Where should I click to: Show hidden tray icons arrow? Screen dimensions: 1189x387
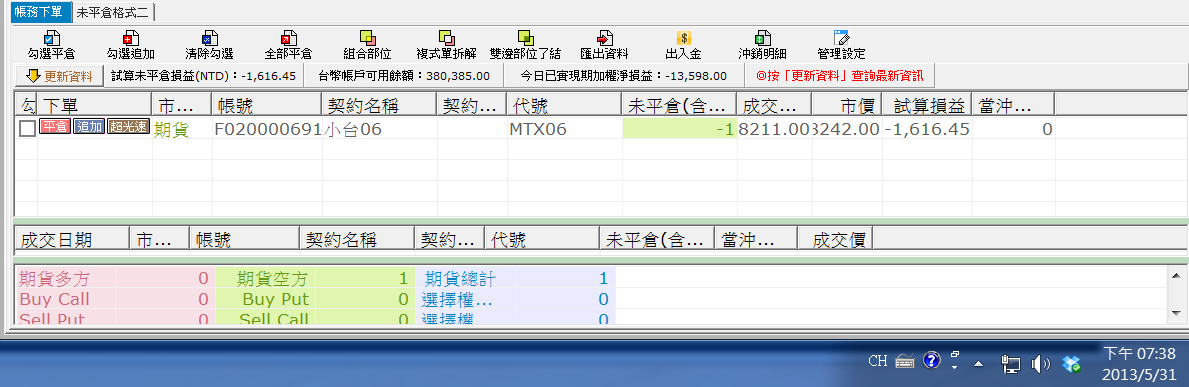click(978, 363)
